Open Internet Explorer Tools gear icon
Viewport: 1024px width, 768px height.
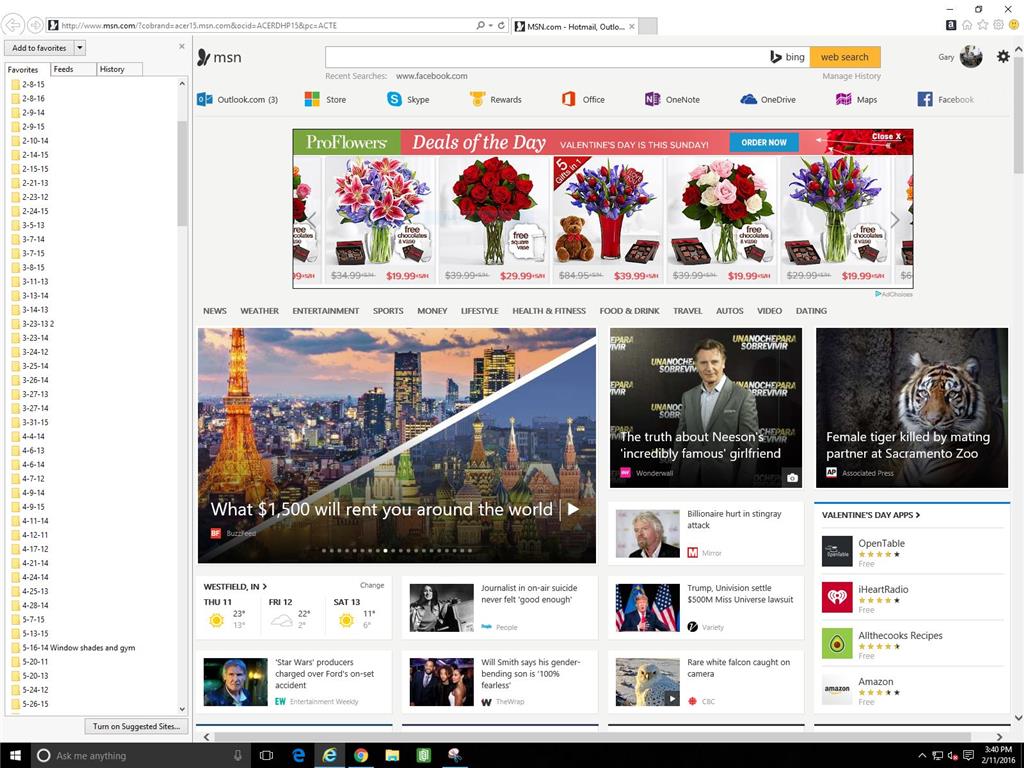[x=999, y=25]
